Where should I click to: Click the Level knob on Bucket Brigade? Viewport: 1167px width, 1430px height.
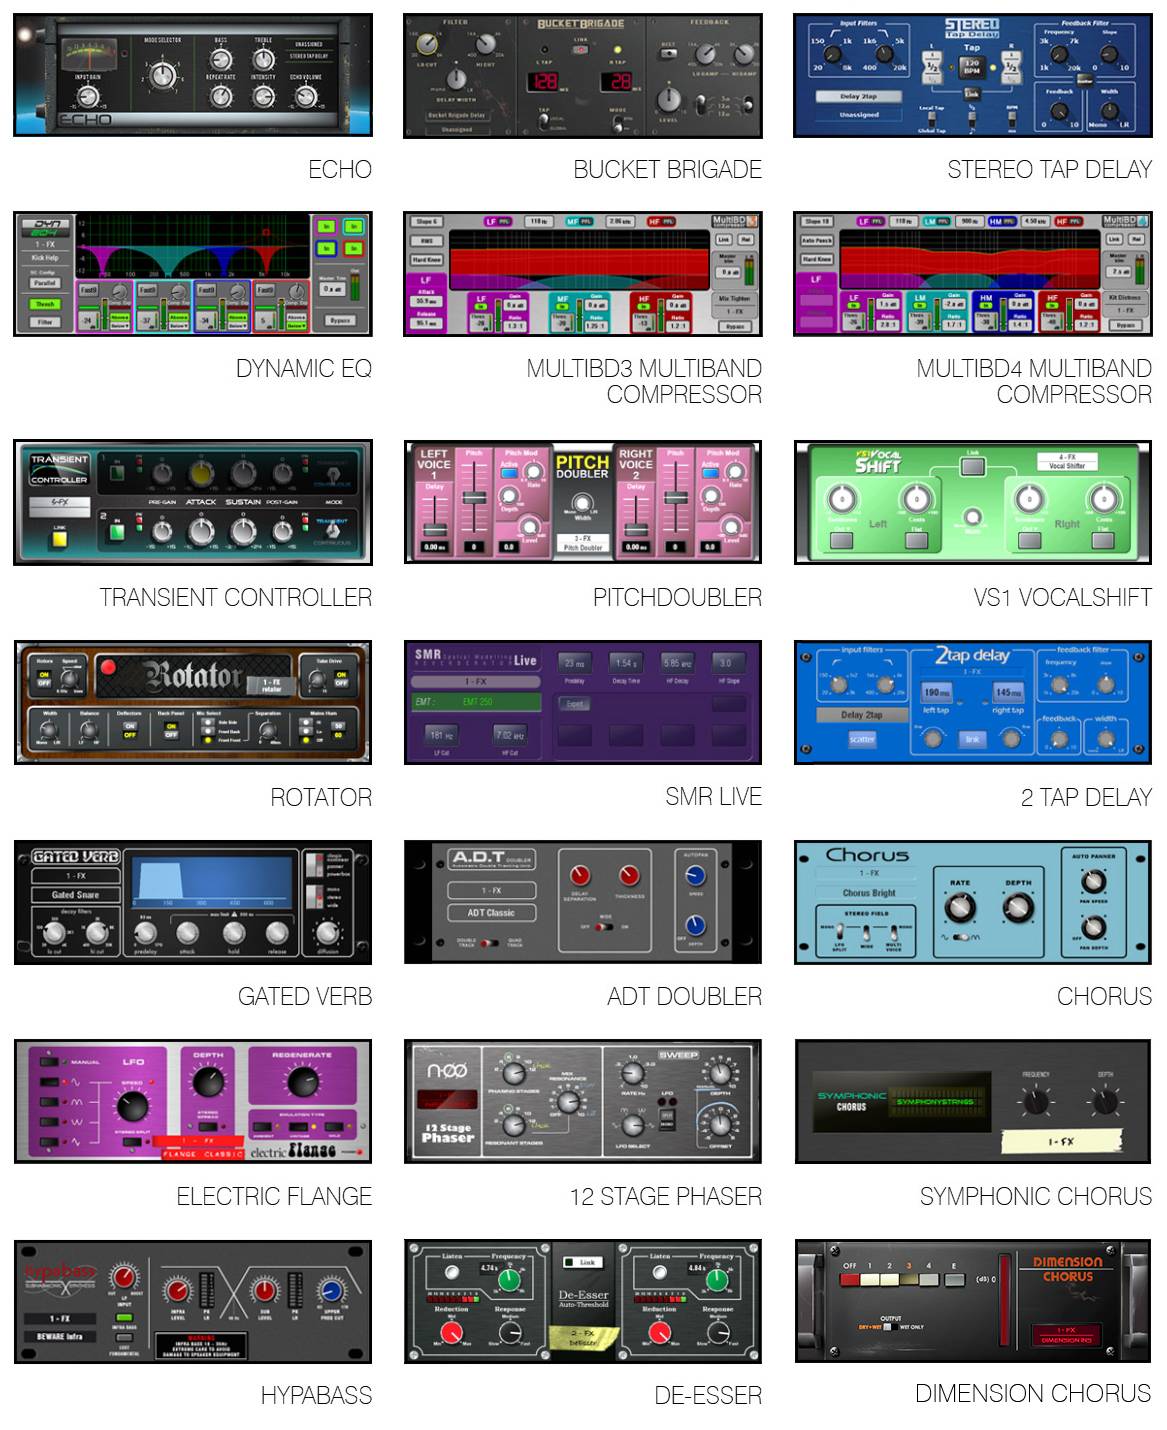(668, 99)
